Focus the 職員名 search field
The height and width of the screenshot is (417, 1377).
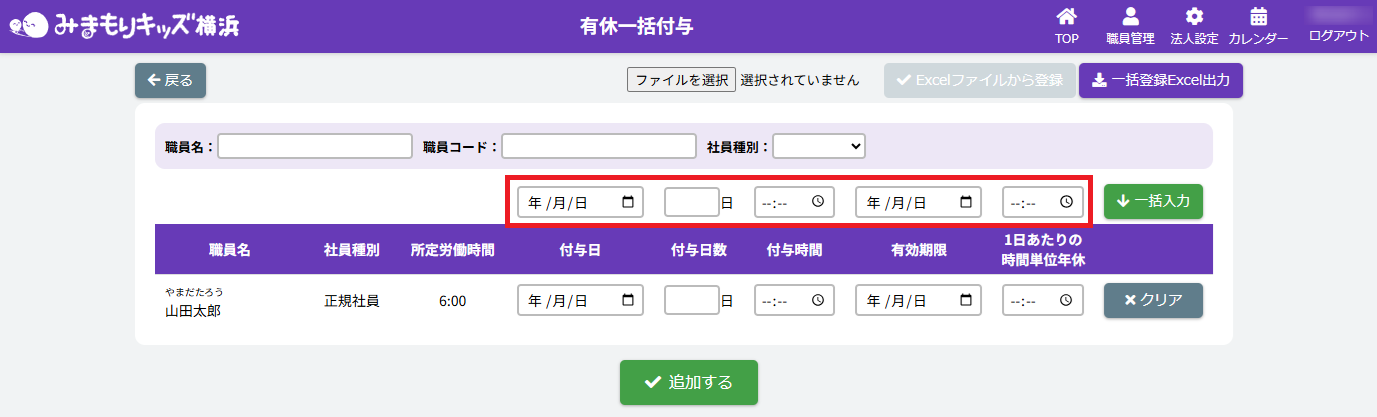point(315,146)
